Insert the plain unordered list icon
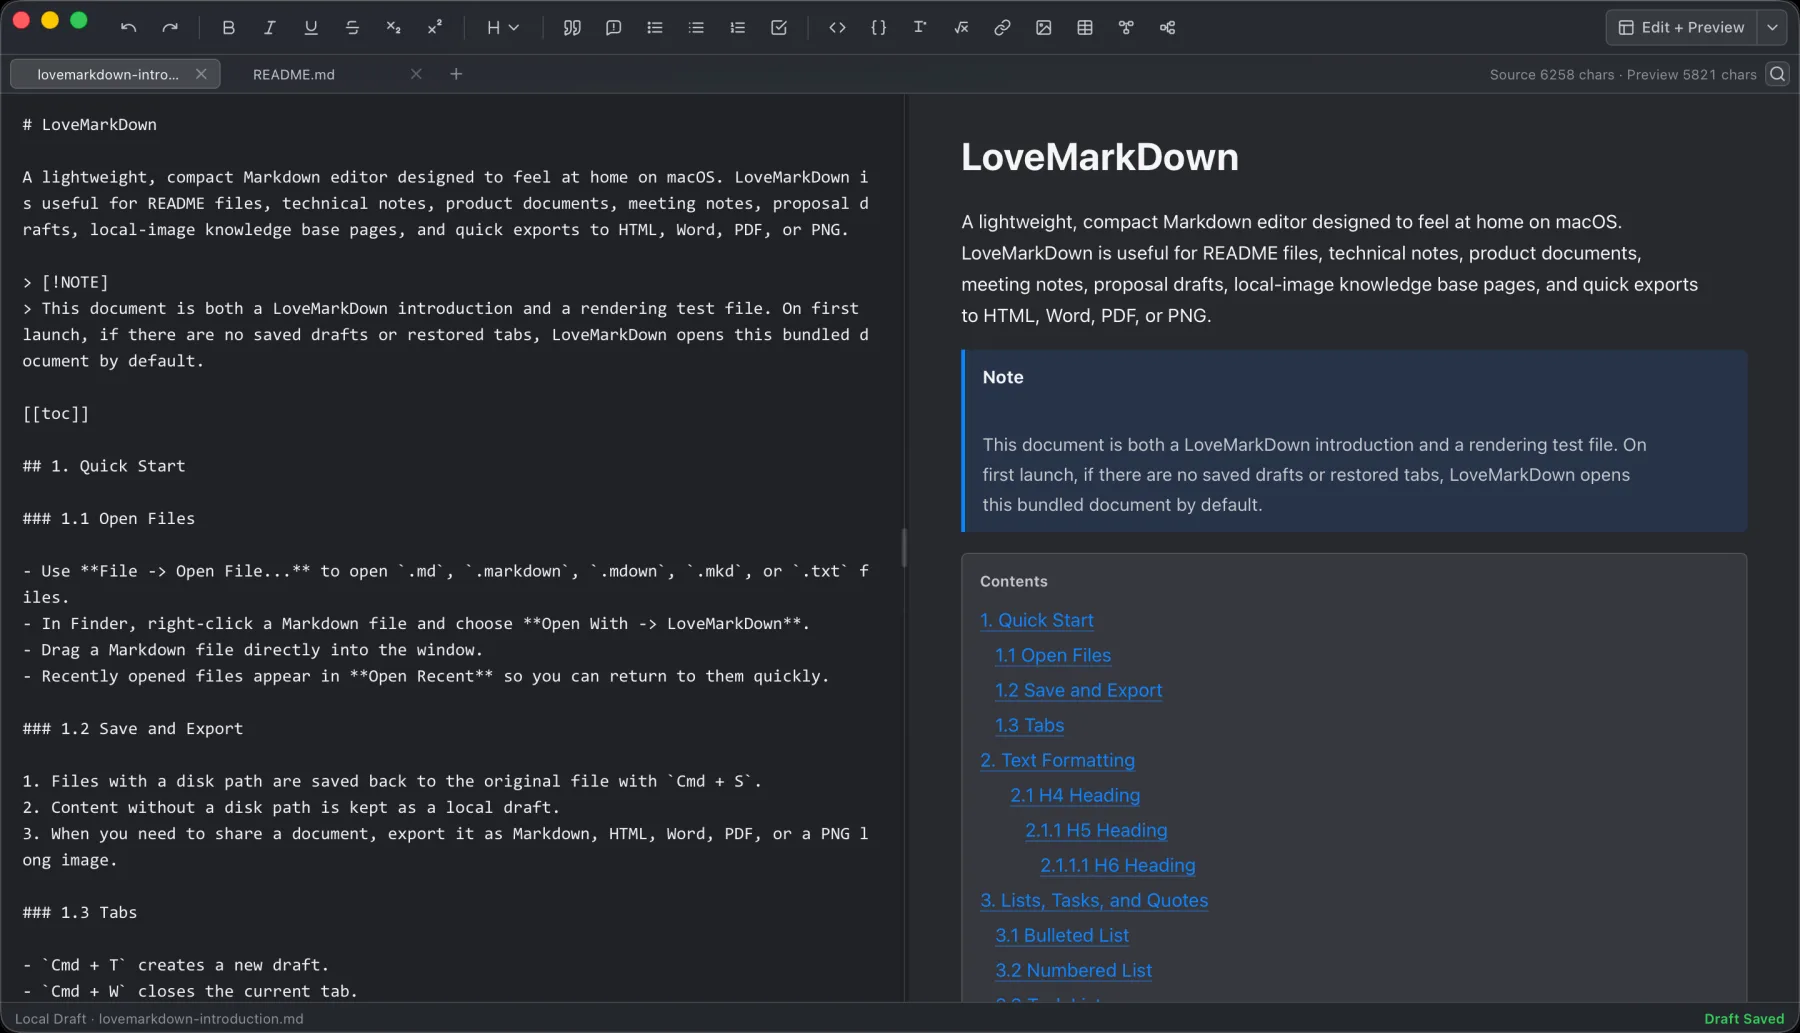Viewport: 1800px width, 1033px height. click(x=696, y=28)
